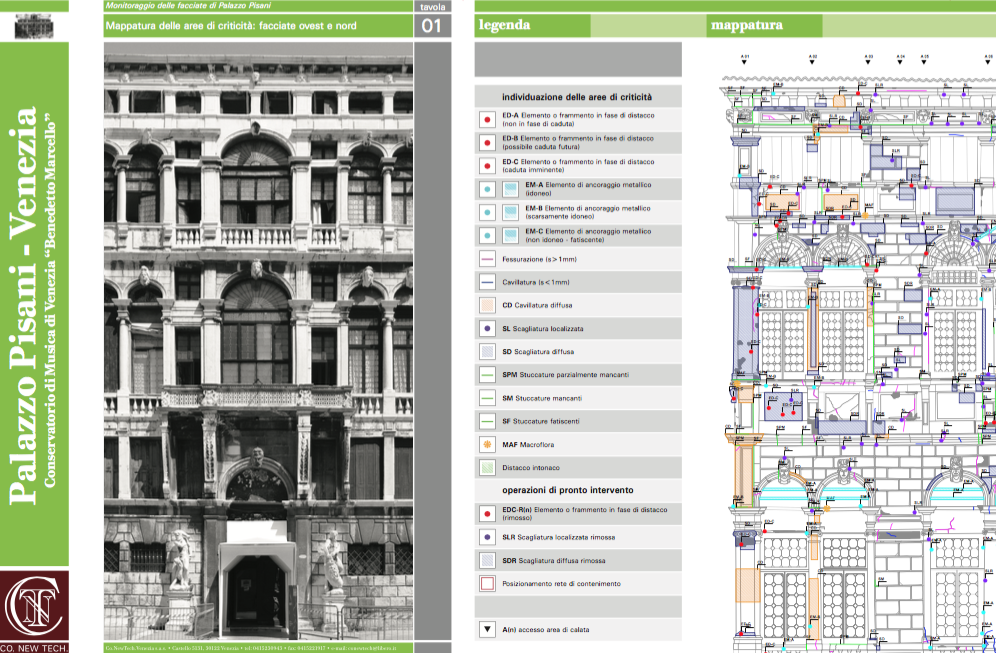996x653 pixels.
Task: Click the 'SPM Stuccature parzialmente mancanti' label
Action: point(565,375)
